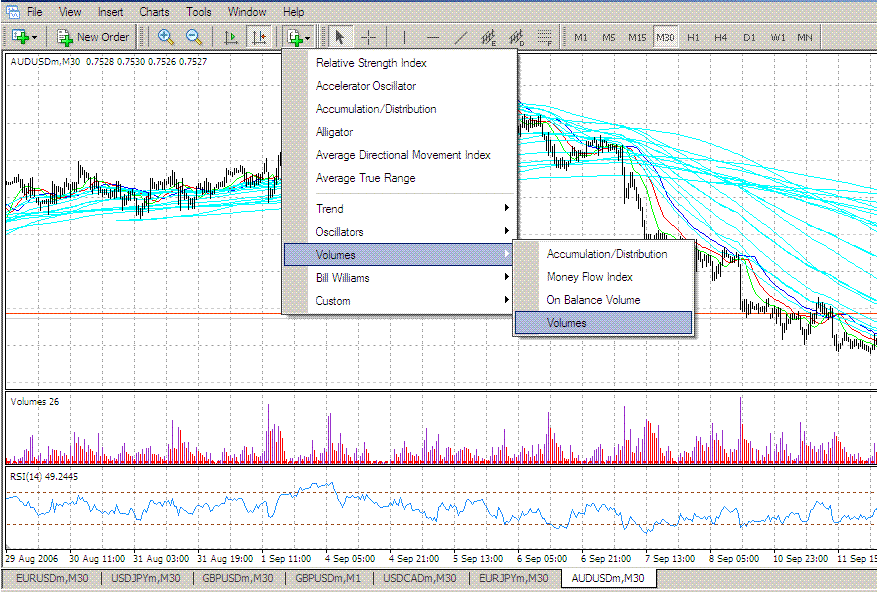Switch to GBPUSDm,M30 chart tab

pos(238,578)
